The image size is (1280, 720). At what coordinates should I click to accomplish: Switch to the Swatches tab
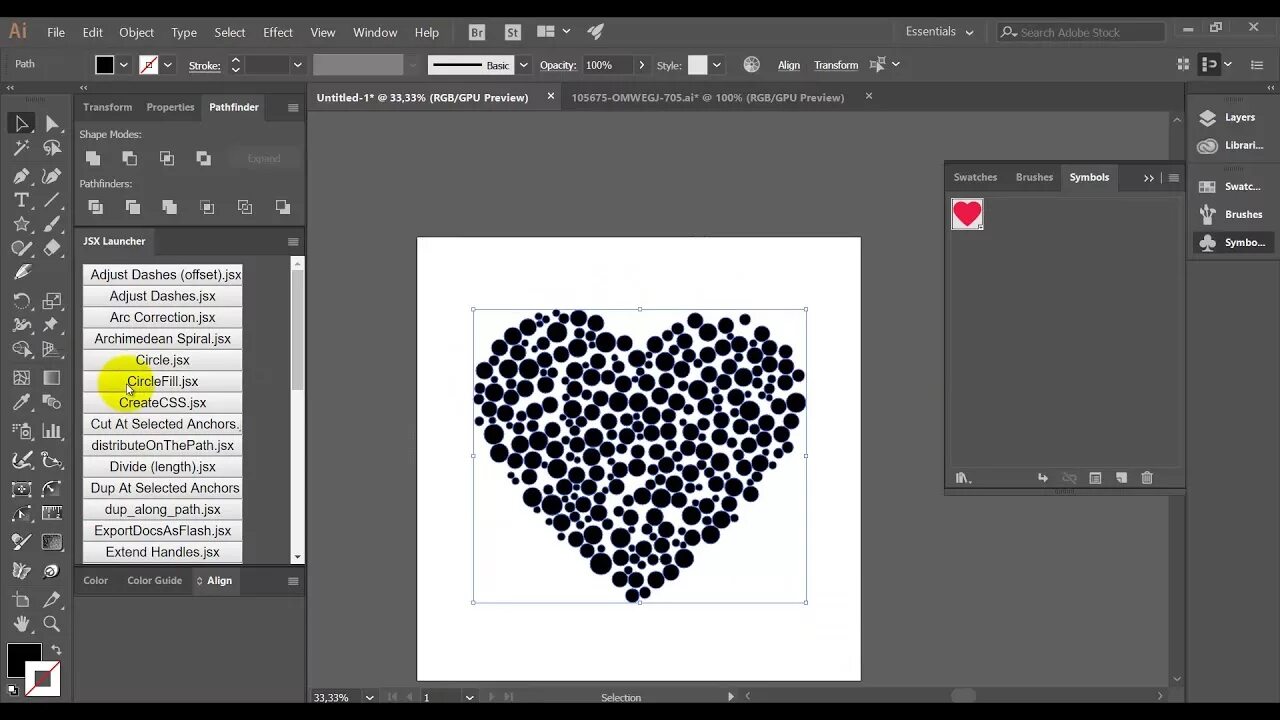coord(975,177)
